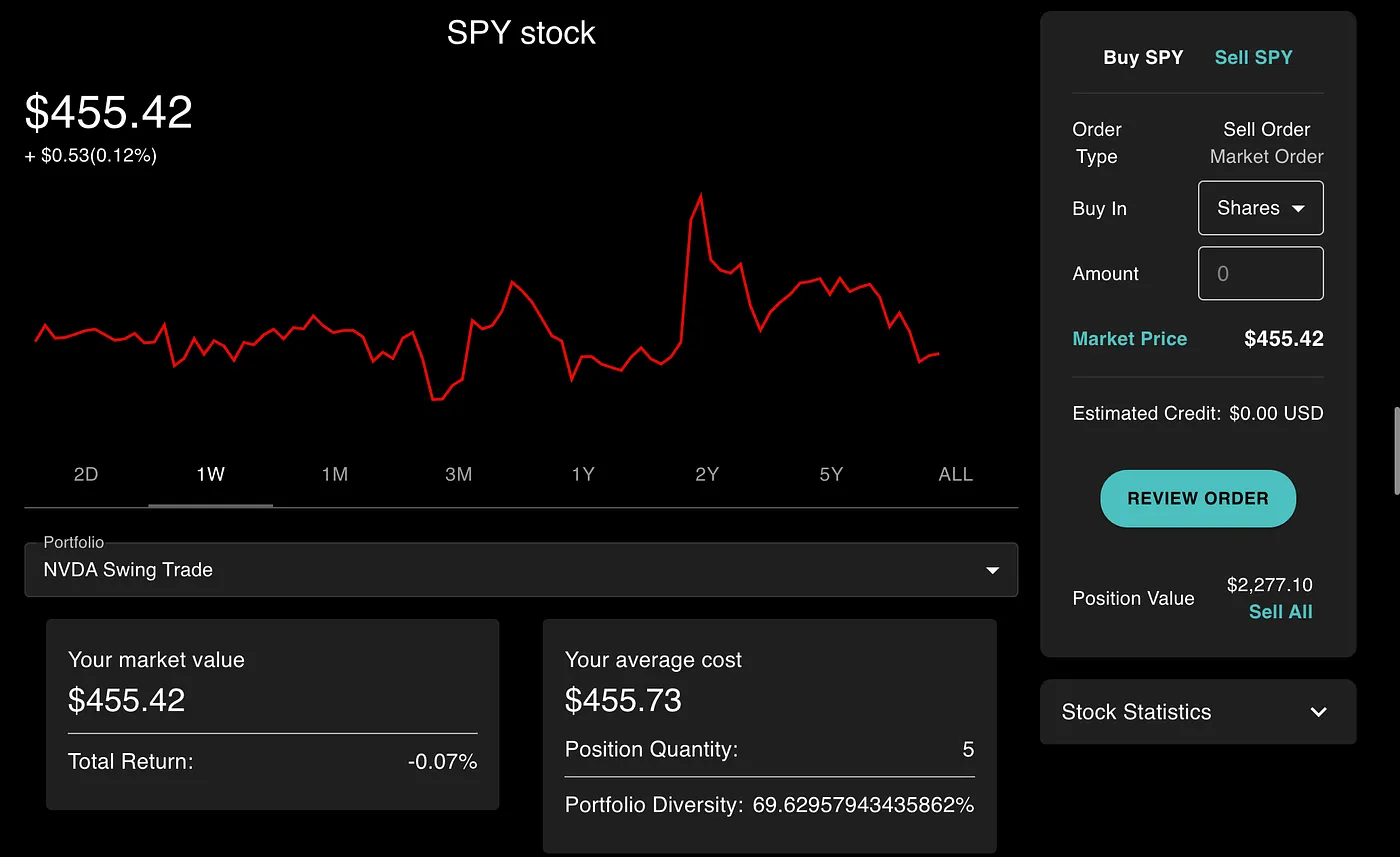The width and height of the screenshot is (1400, 857).
Task: Click the Estimated Credit $0.00 USD value
Action: coord(1276,413)
